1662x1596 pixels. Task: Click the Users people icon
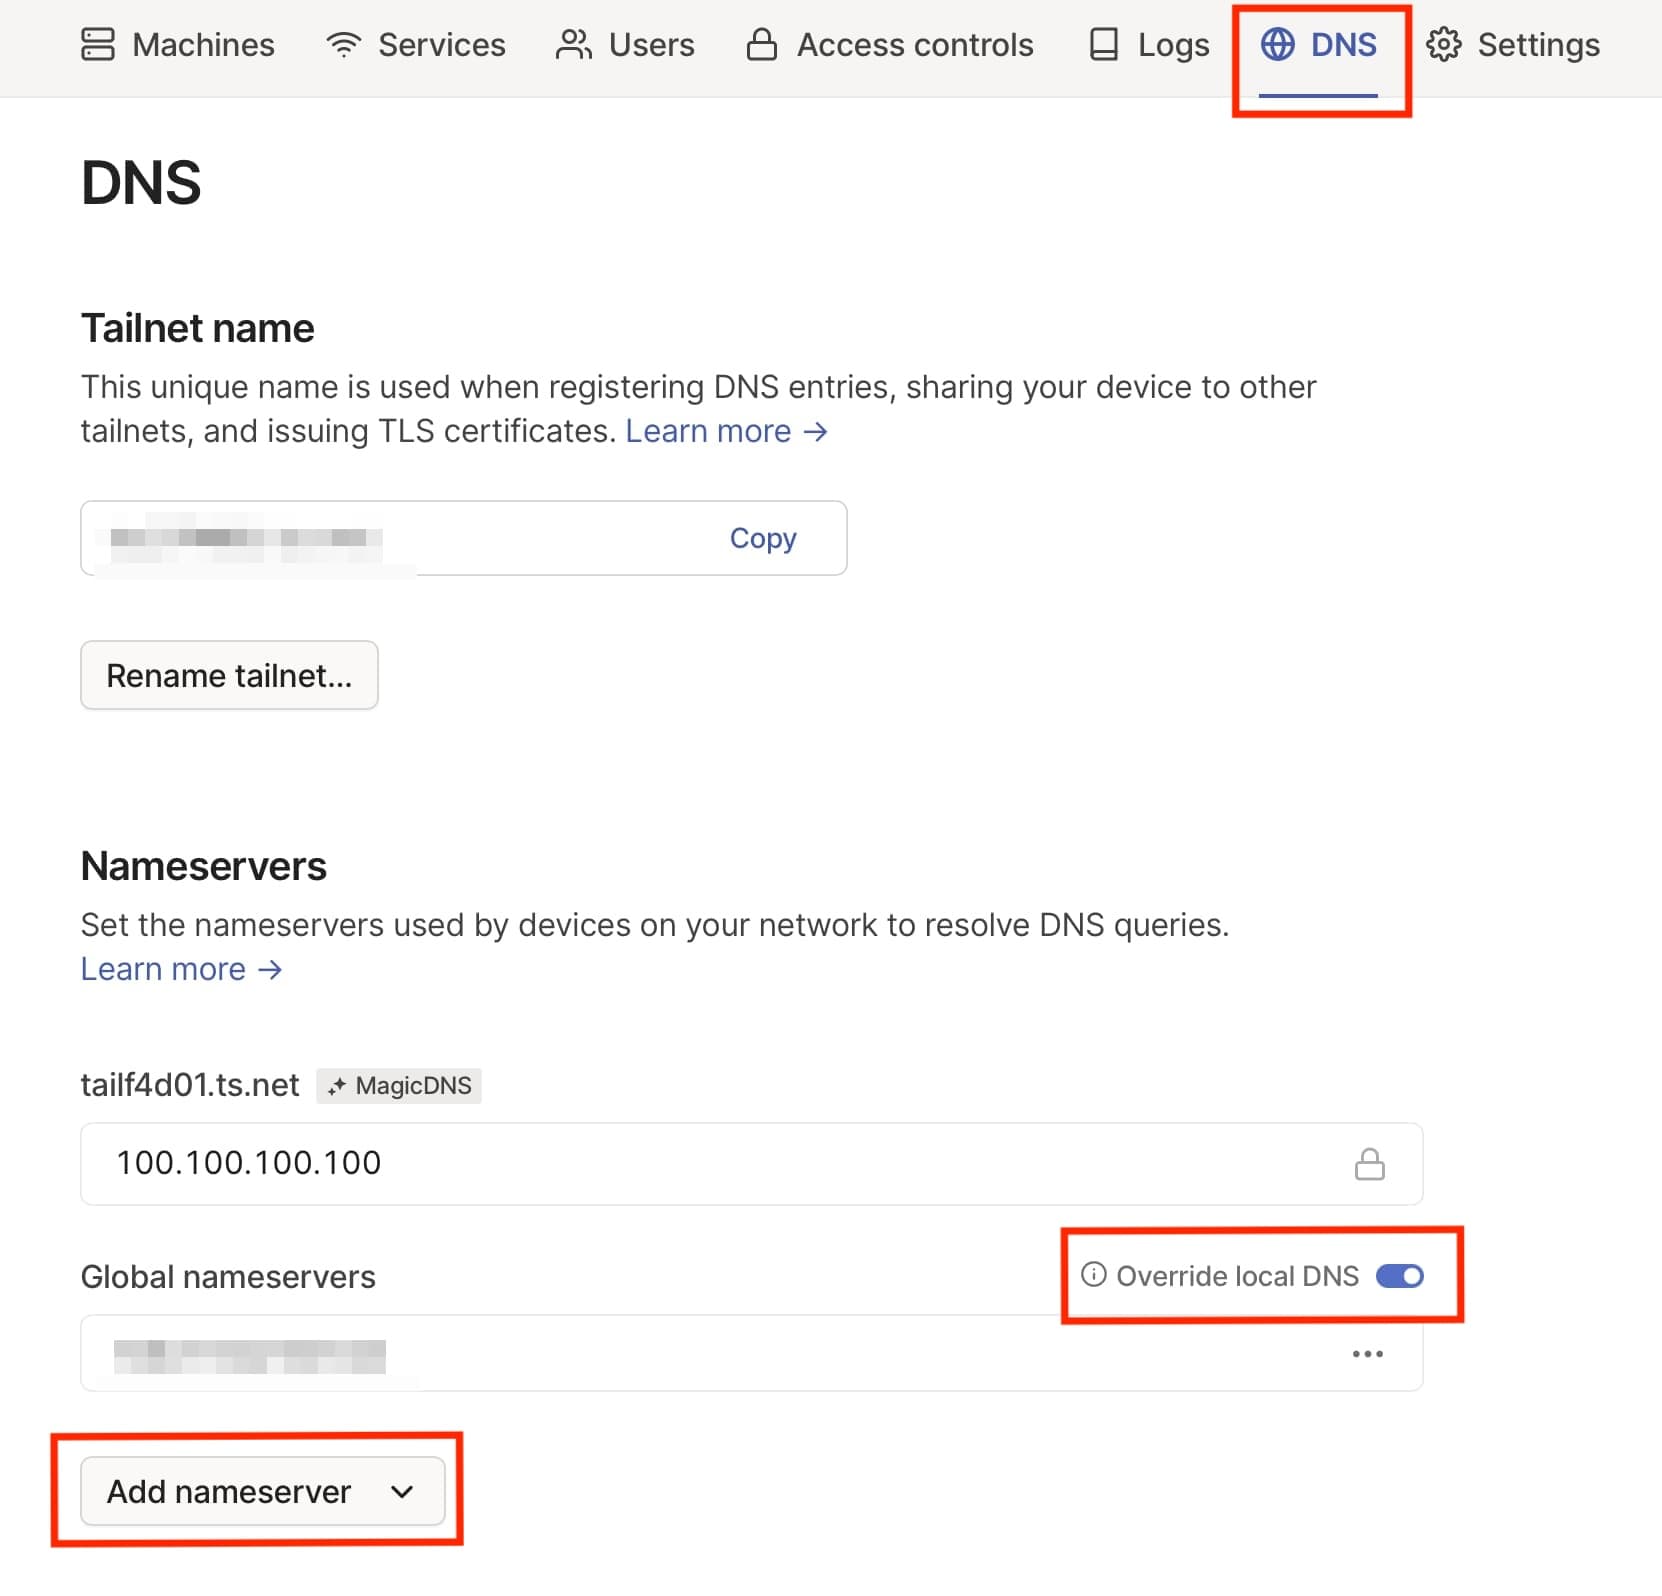pyautogui.click(x=573, y=45)
